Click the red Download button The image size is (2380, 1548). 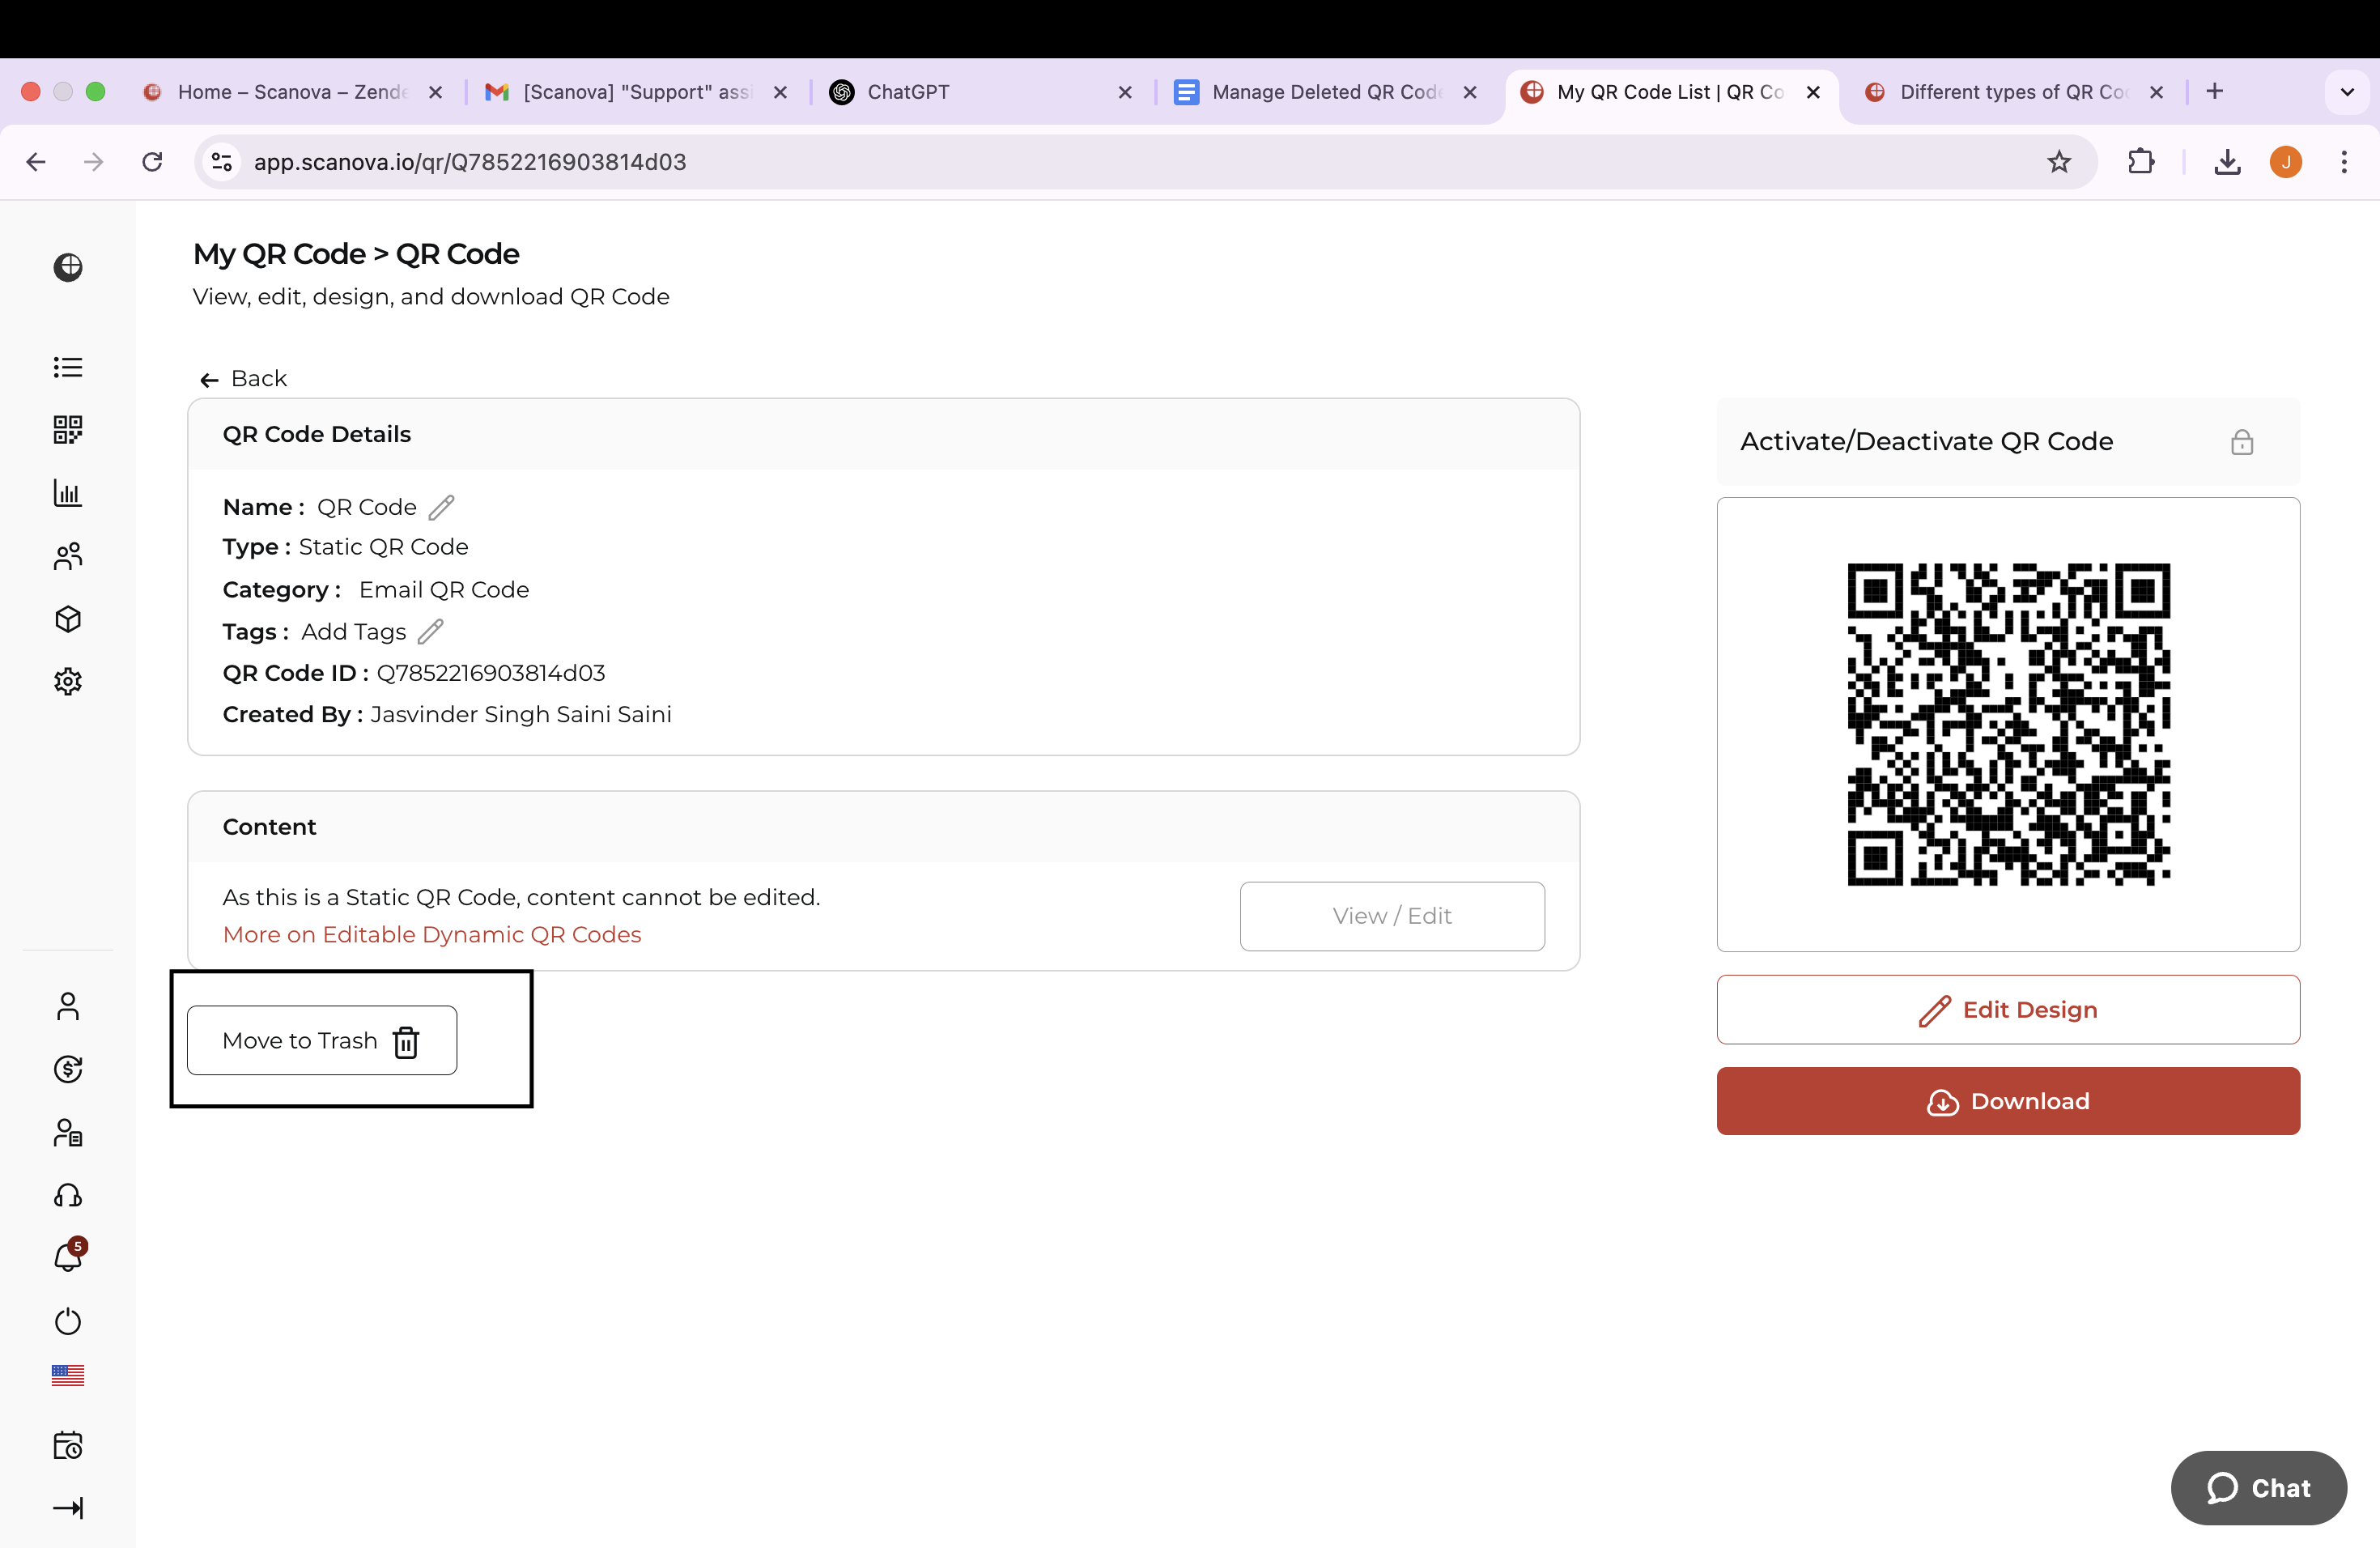point(2008,1101)
